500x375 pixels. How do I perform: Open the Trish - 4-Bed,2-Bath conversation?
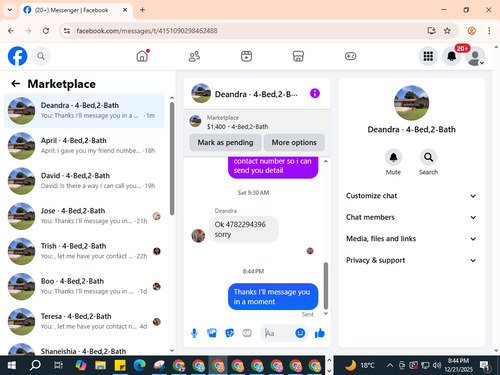84,251
